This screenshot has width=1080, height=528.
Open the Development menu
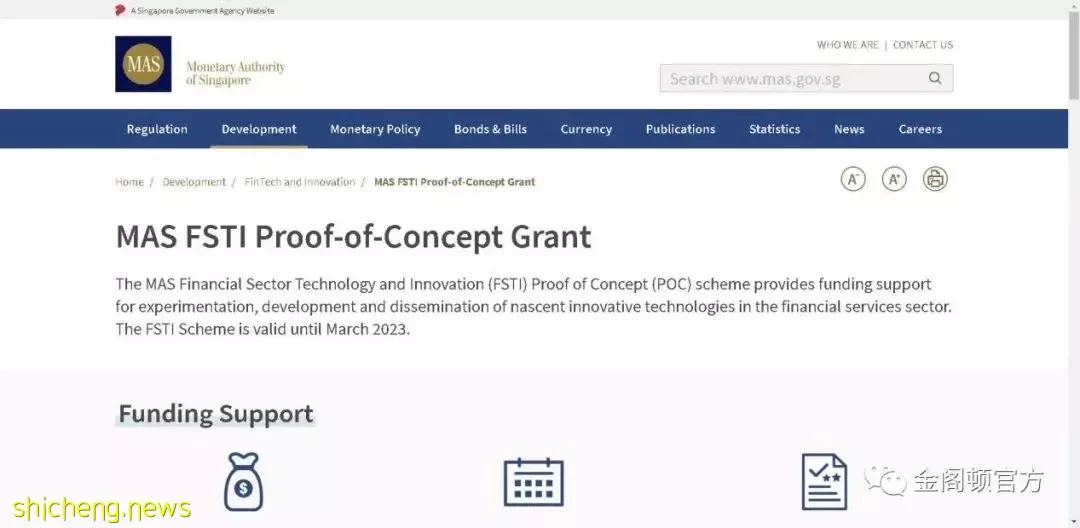pyautogui.click(x=259, y=129)
